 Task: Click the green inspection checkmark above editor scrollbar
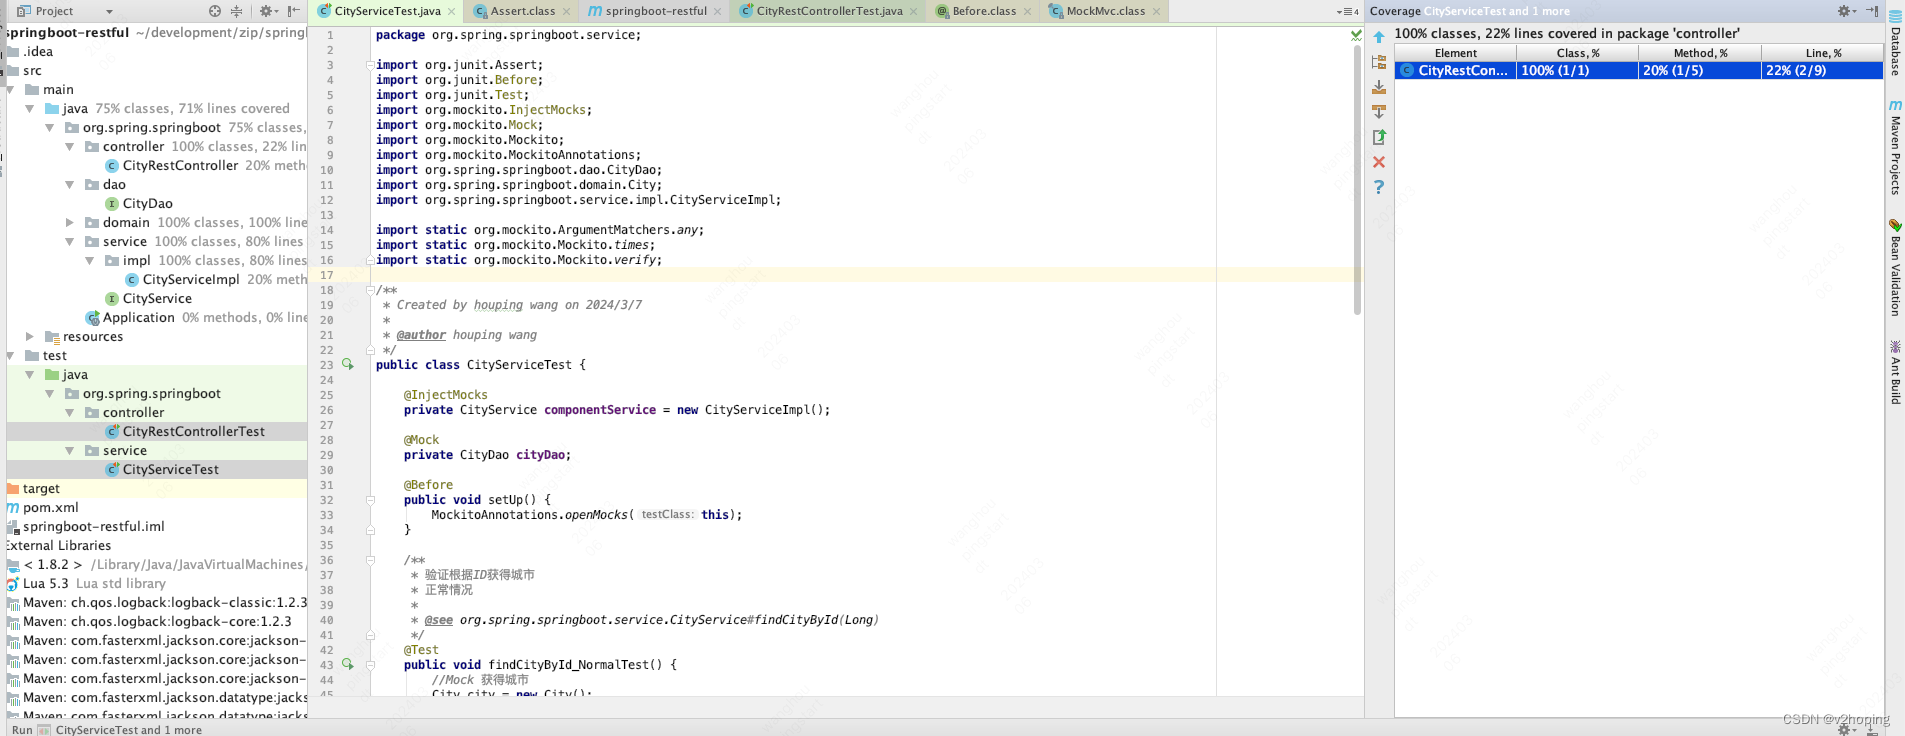(1356, 35)
